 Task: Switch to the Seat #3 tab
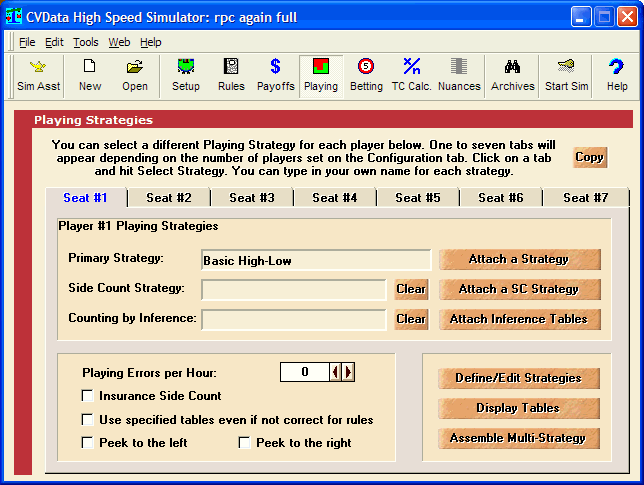click(252, 198)
